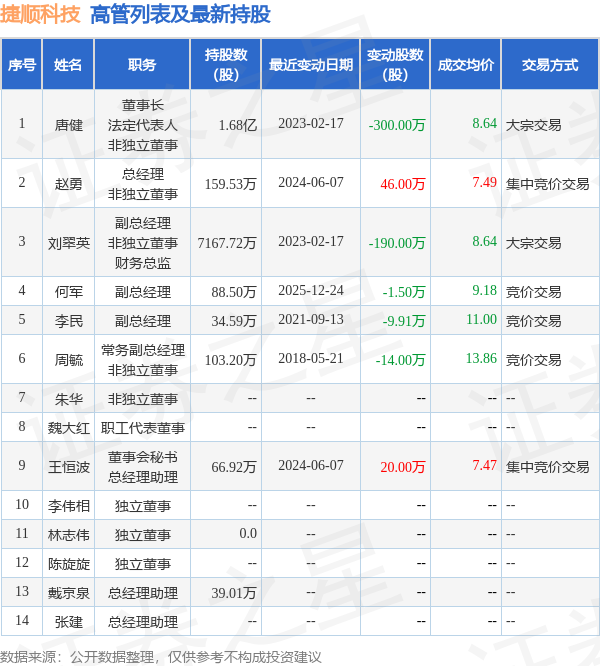Click 竞价交易 in 何军's row

click(x=533, y=292)
